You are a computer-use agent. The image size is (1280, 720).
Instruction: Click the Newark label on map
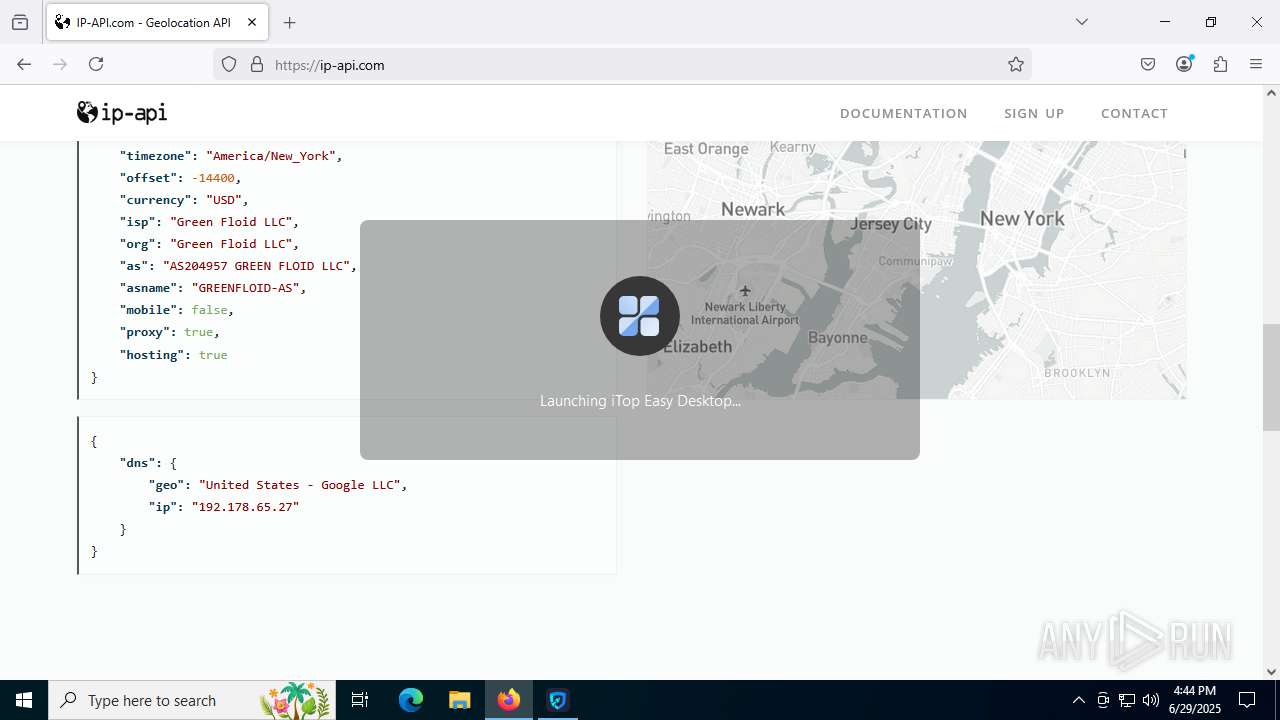click(753, 209)
